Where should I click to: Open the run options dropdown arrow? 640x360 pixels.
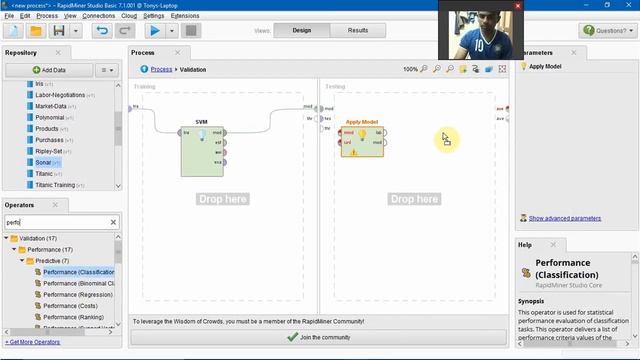pos(172,31)
